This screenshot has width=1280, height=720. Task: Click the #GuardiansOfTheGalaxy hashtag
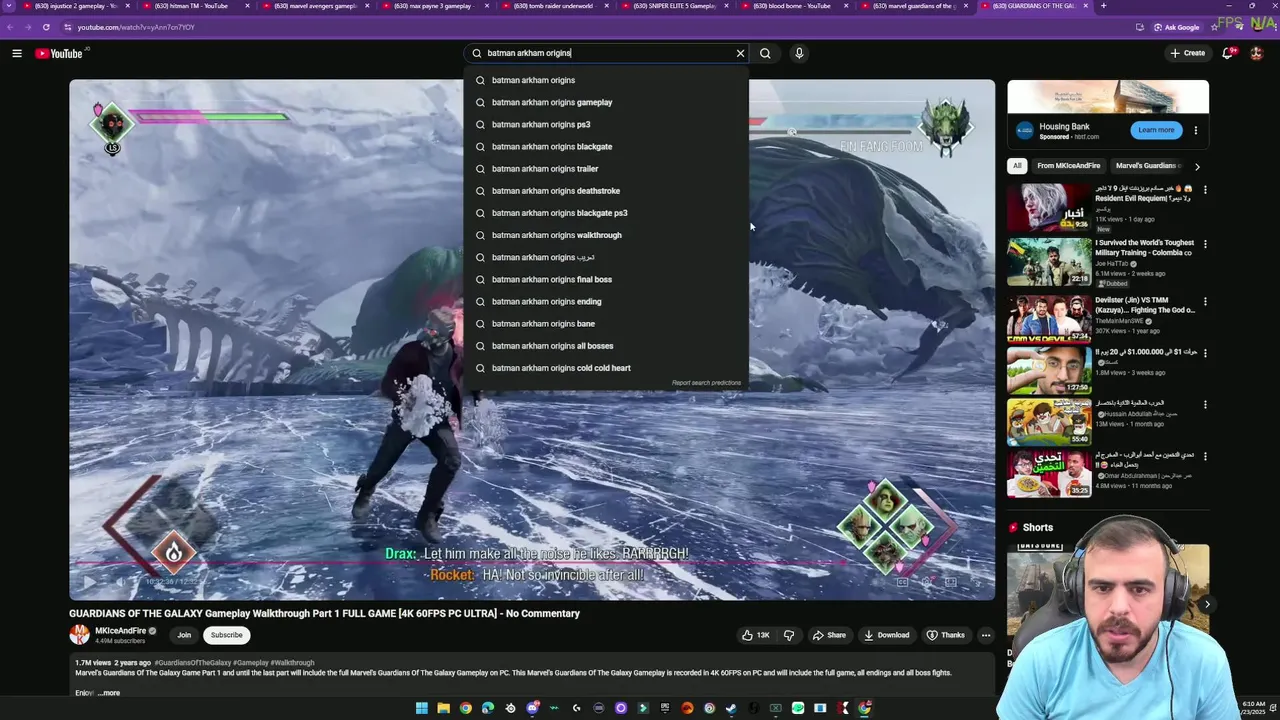pyautogui.click(x=193, y=662)
